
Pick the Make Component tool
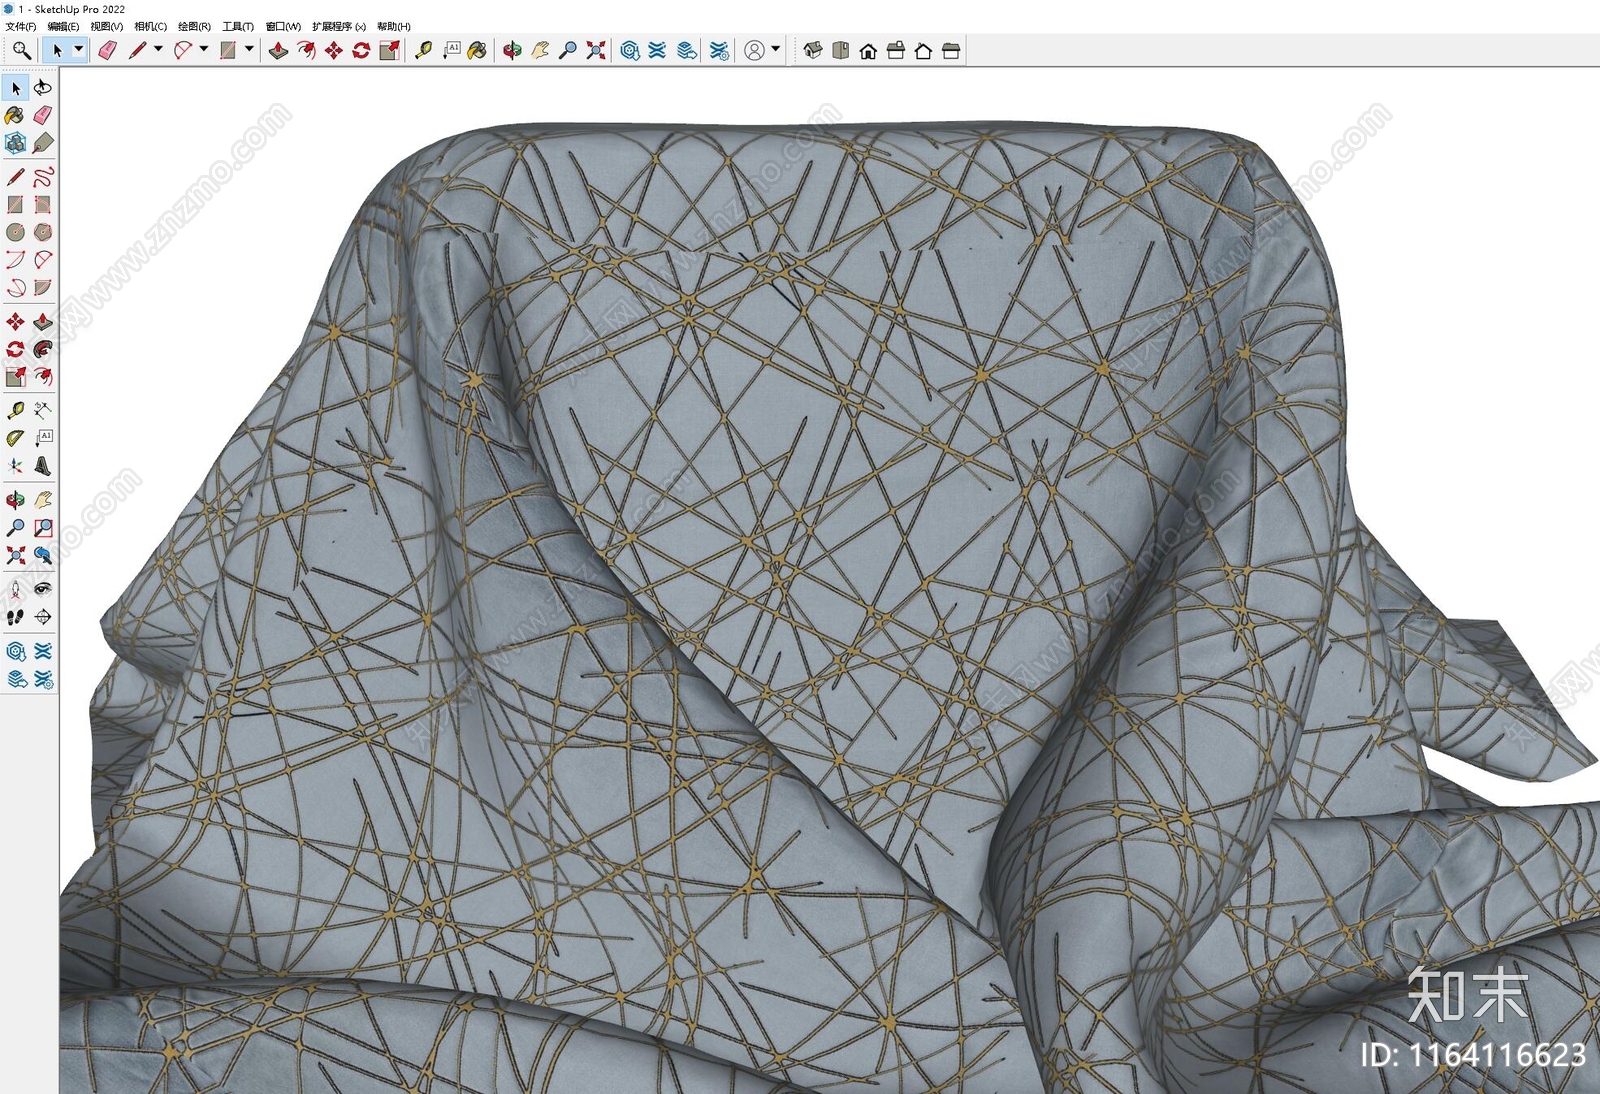[15, 144]
